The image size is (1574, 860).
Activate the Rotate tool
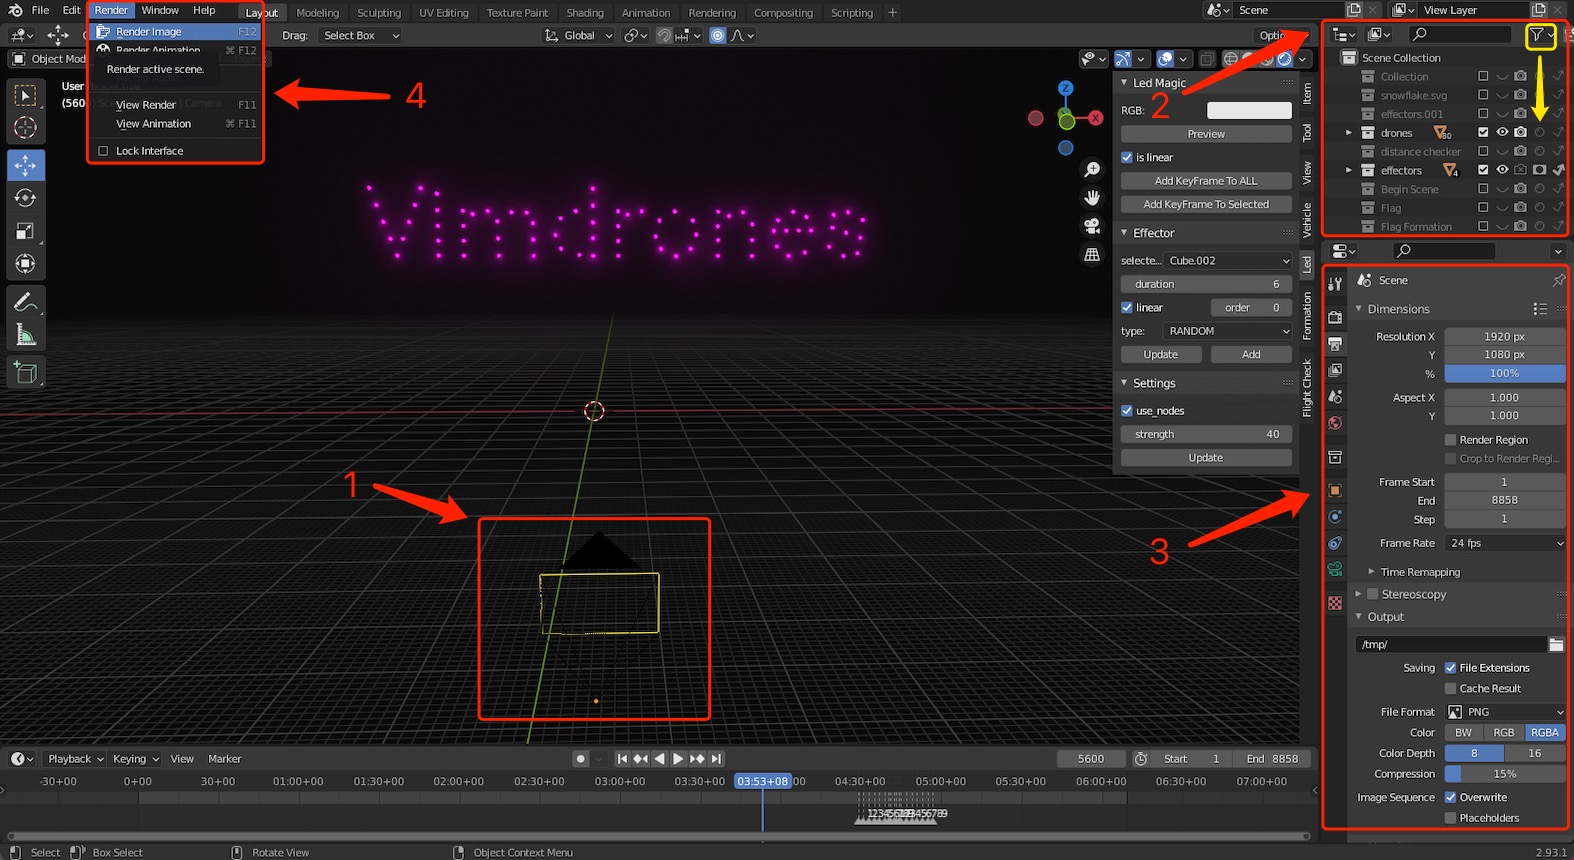(x=26, y=198)
